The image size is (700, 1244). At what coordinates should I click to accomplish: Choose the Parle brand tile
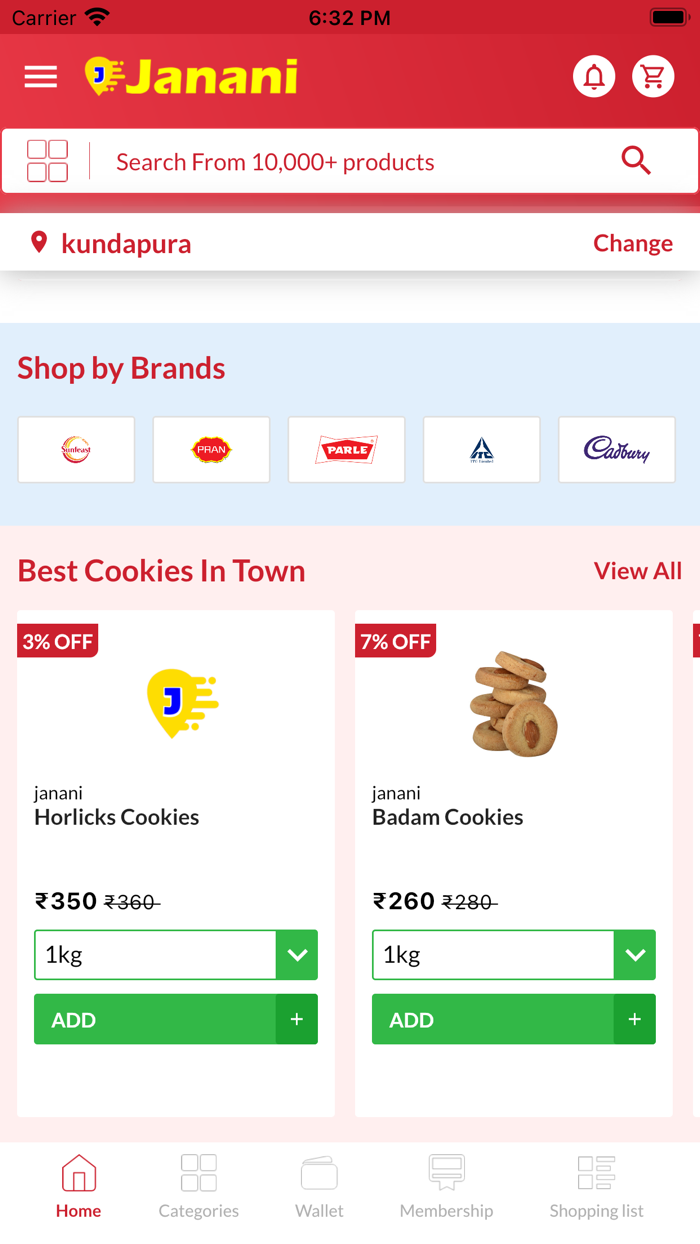346,450
